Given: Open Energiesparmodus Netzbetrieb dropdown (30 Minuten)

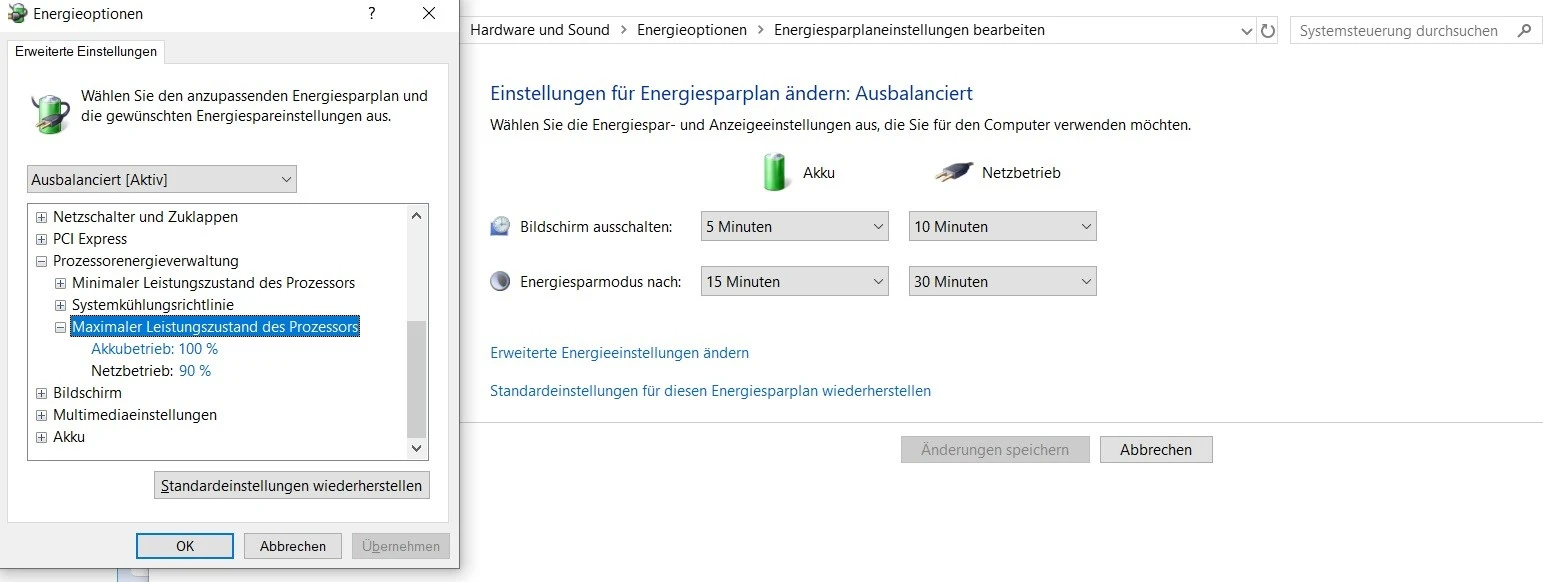Looking at the screenshot, I should pyautogui.click(x=1002, y=282).
